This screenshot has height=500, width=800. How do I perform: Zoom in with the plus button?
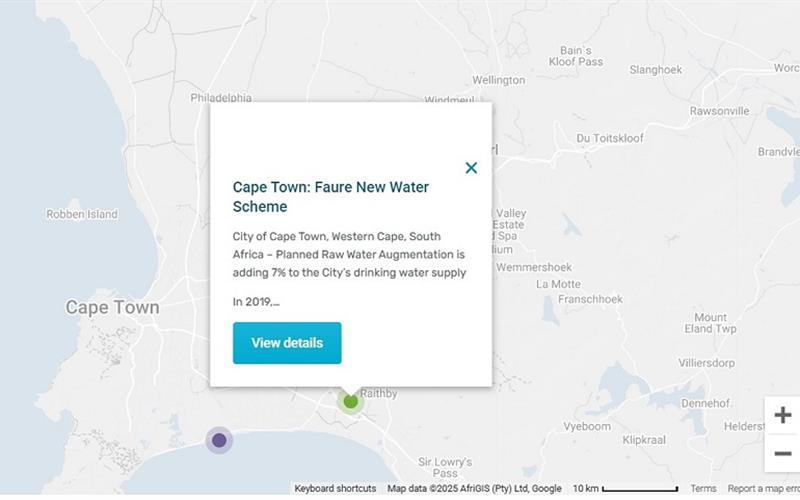(x=783, y=415)
